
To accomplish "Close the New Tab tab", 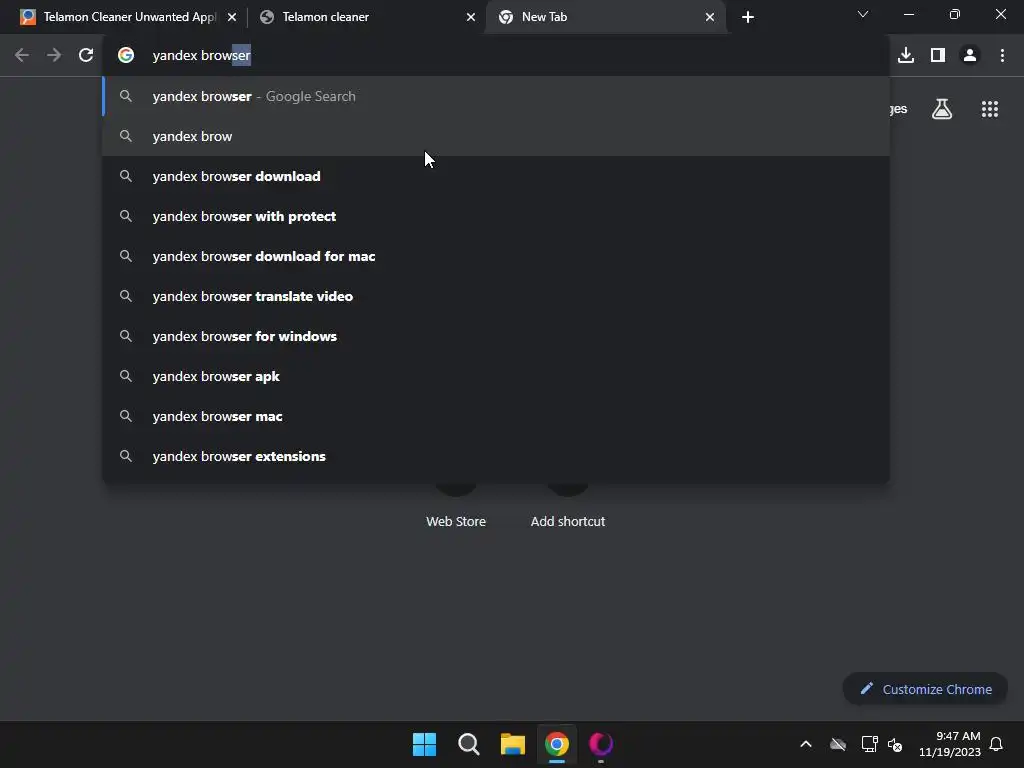I will point(710,17).
